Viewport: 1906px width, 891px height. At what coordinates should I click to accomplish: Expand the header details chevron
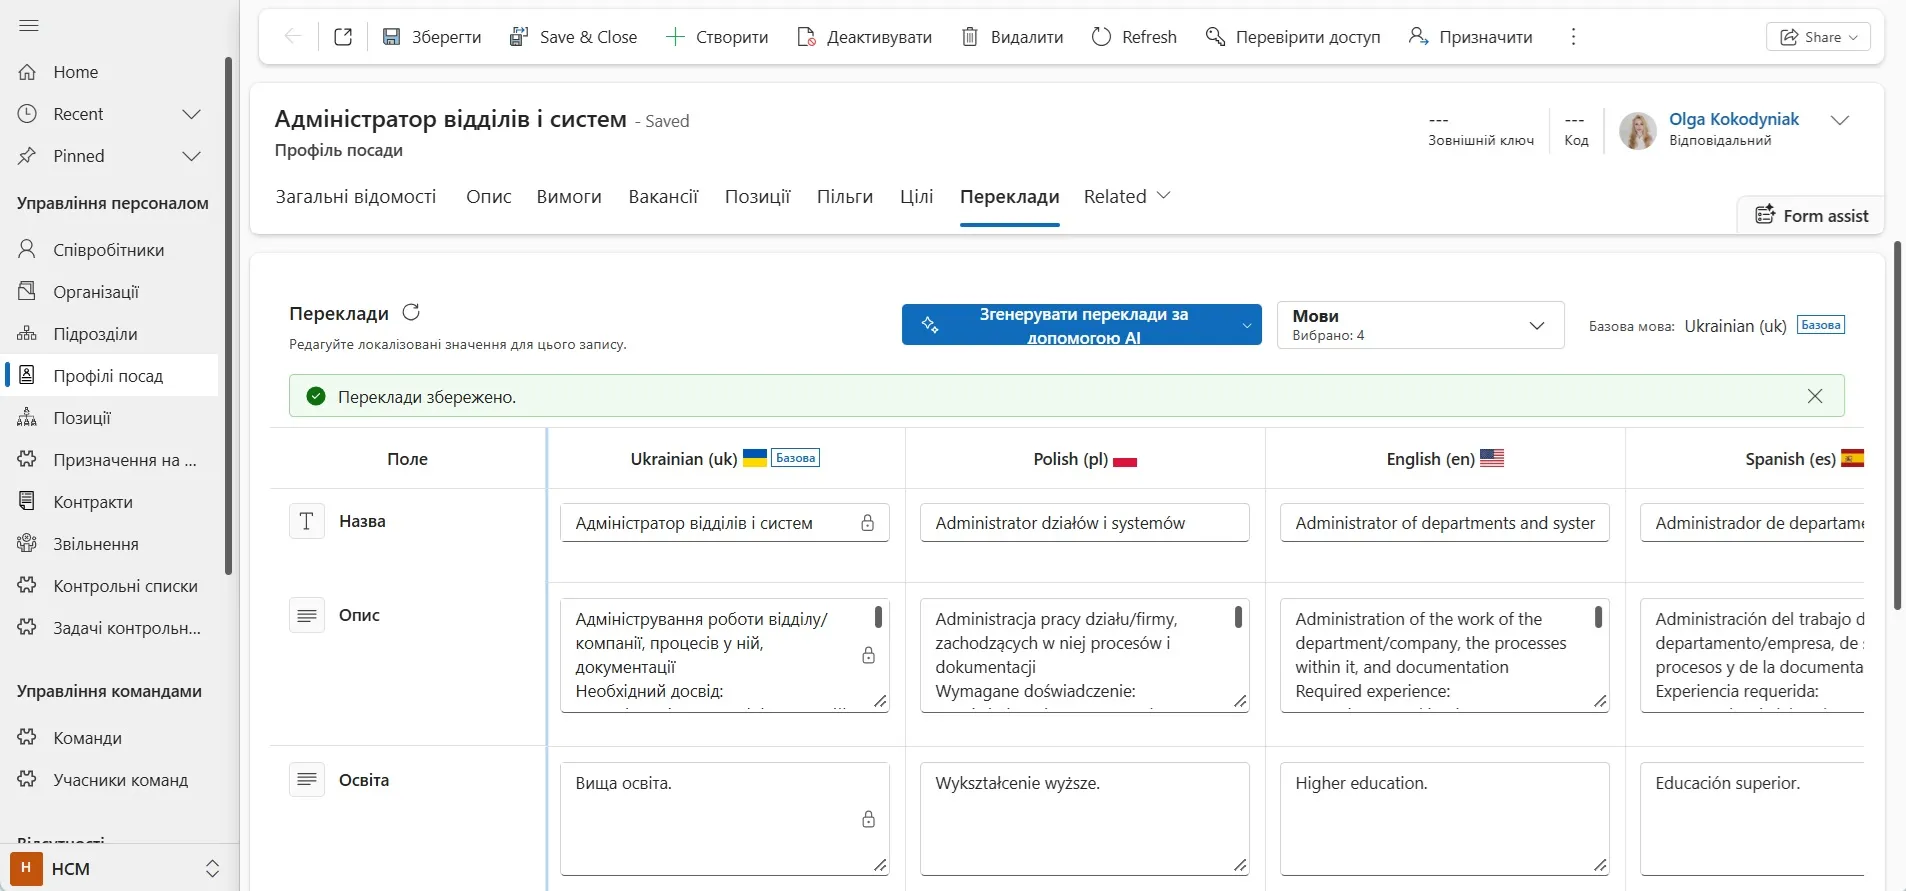pyautogui.click(x=1840, y=120)
